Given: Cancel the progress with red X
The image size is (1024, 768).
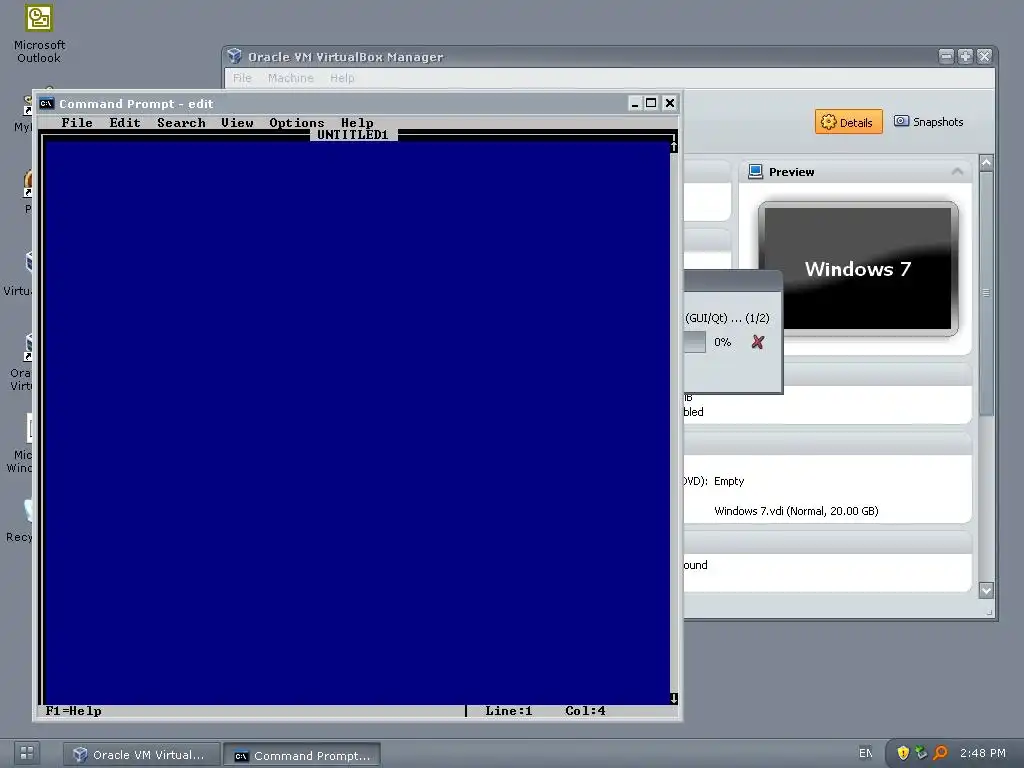Looking at the screenshot, I should tap(758, 342).
